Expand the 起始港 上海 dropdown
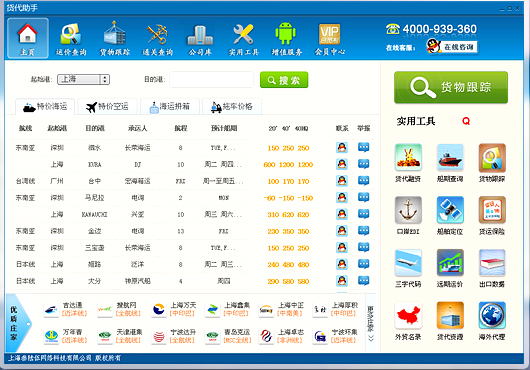This screenshot has width=530, height=370. tap(104, 79)
